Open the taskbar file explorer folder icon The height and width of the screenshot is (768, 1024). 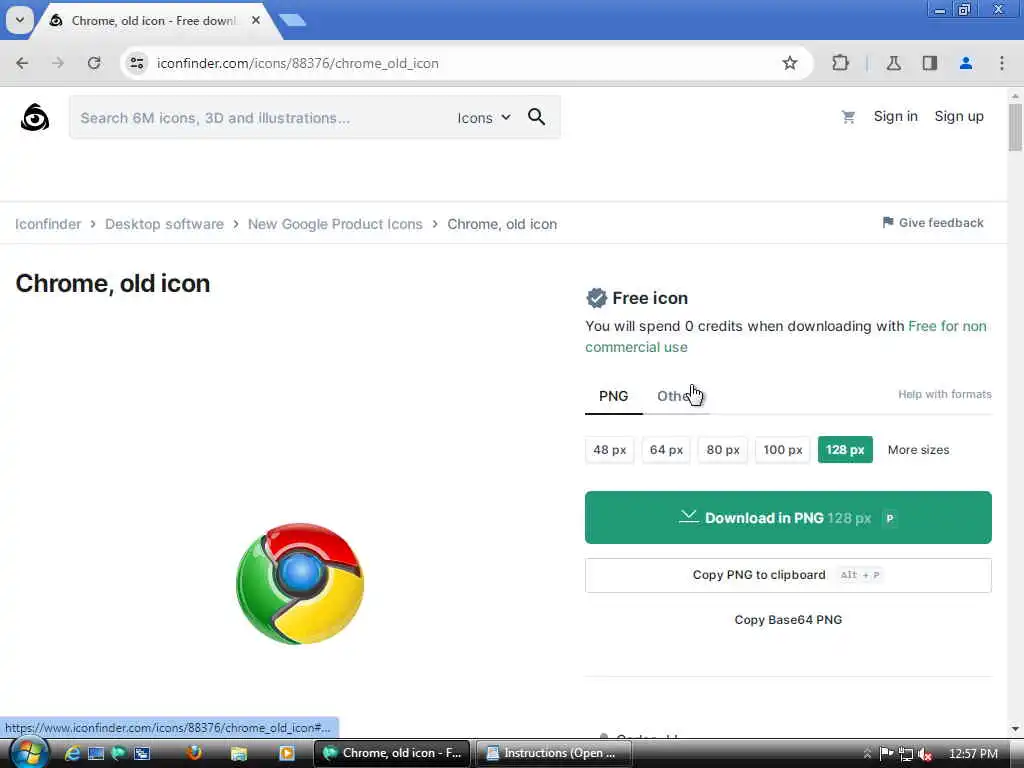point(239,753)
